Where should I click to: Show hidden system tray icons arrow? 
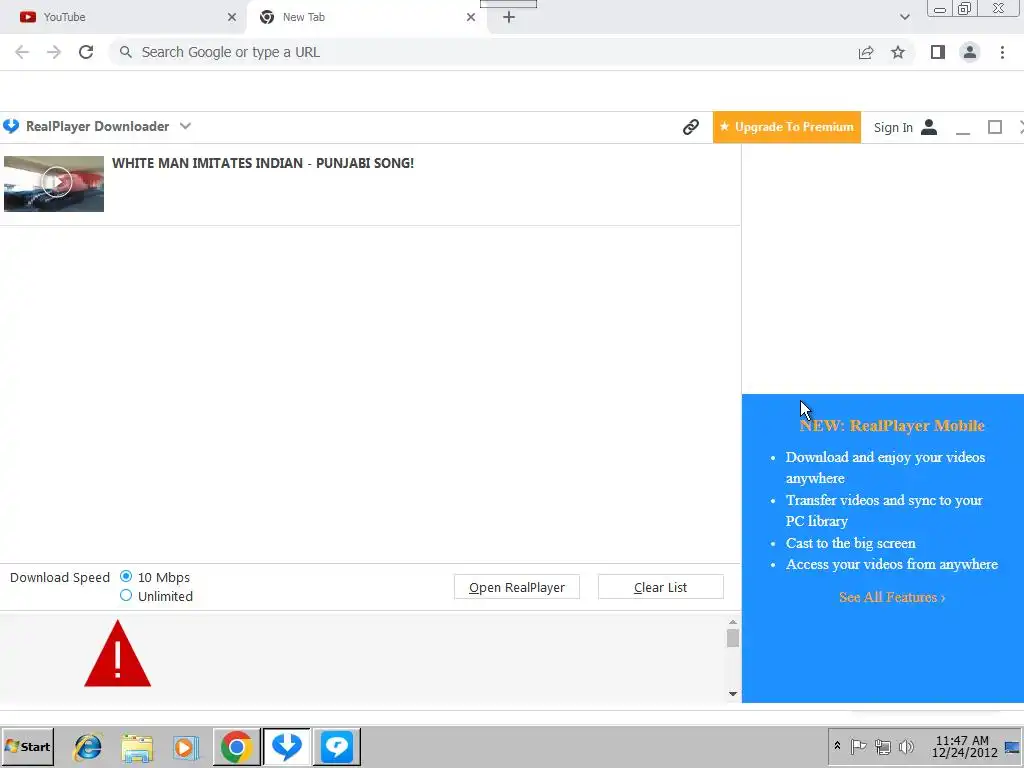(x=837, y=746)
